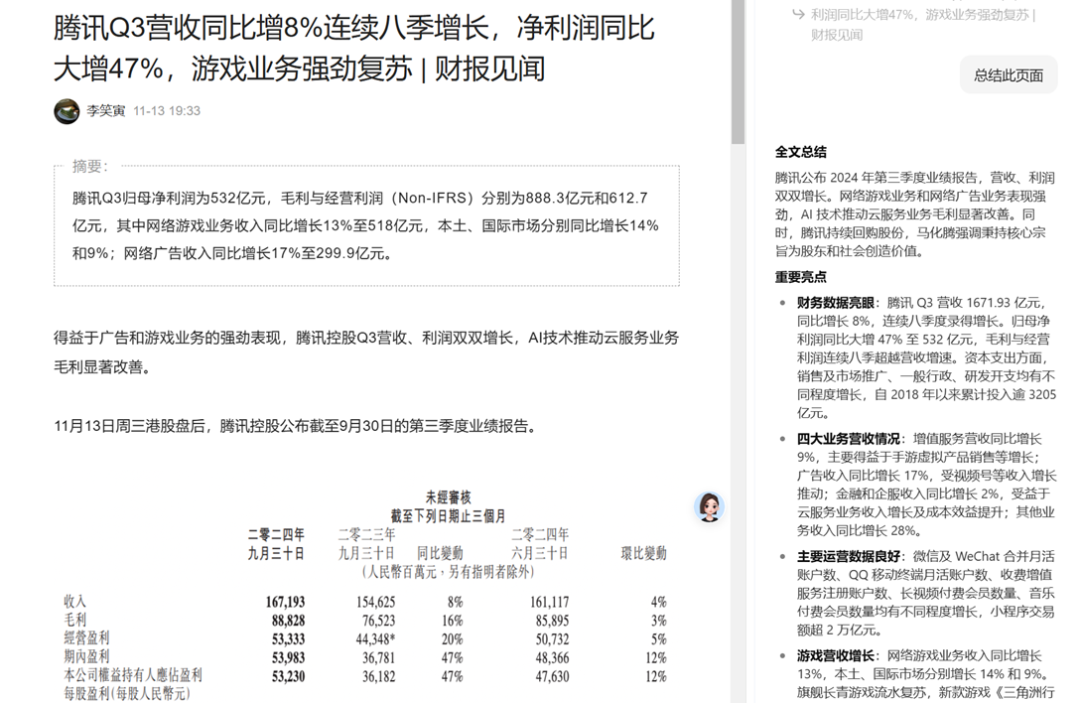Click the 全文总结 heading
The image size is (1080, 703).
click(800, 152)
